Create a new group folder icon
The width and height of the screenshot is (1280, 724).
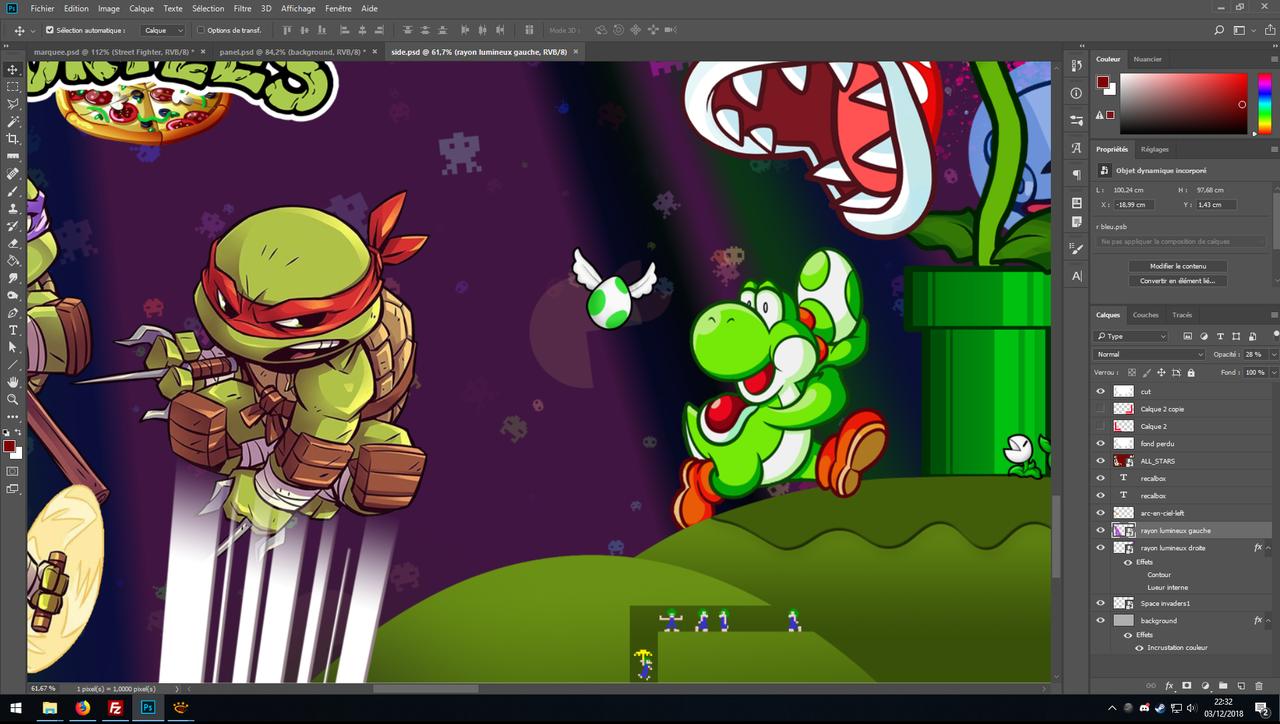(x=1222, y=686)
